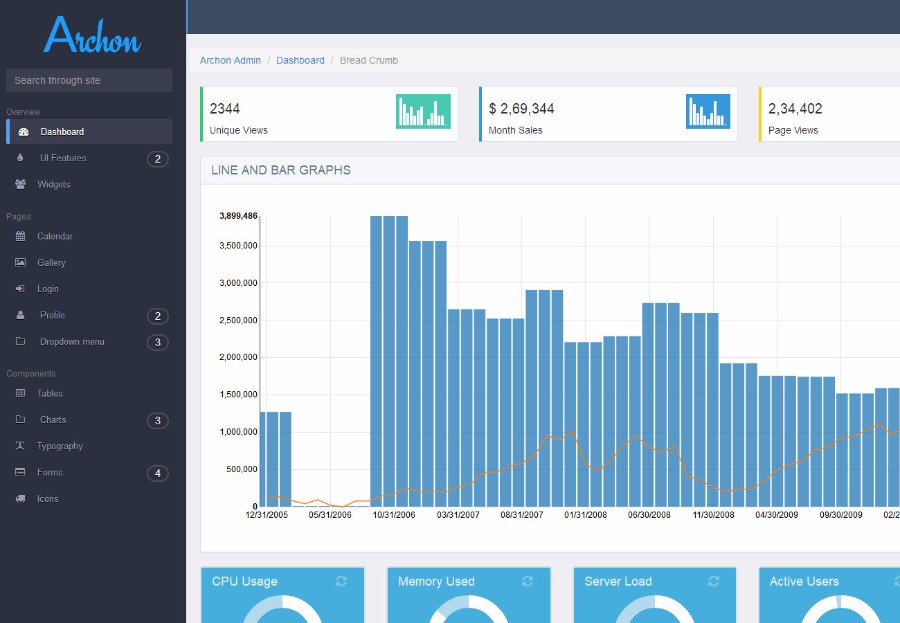Click the 06/30/2008 x-axis date label

(649, 515)
